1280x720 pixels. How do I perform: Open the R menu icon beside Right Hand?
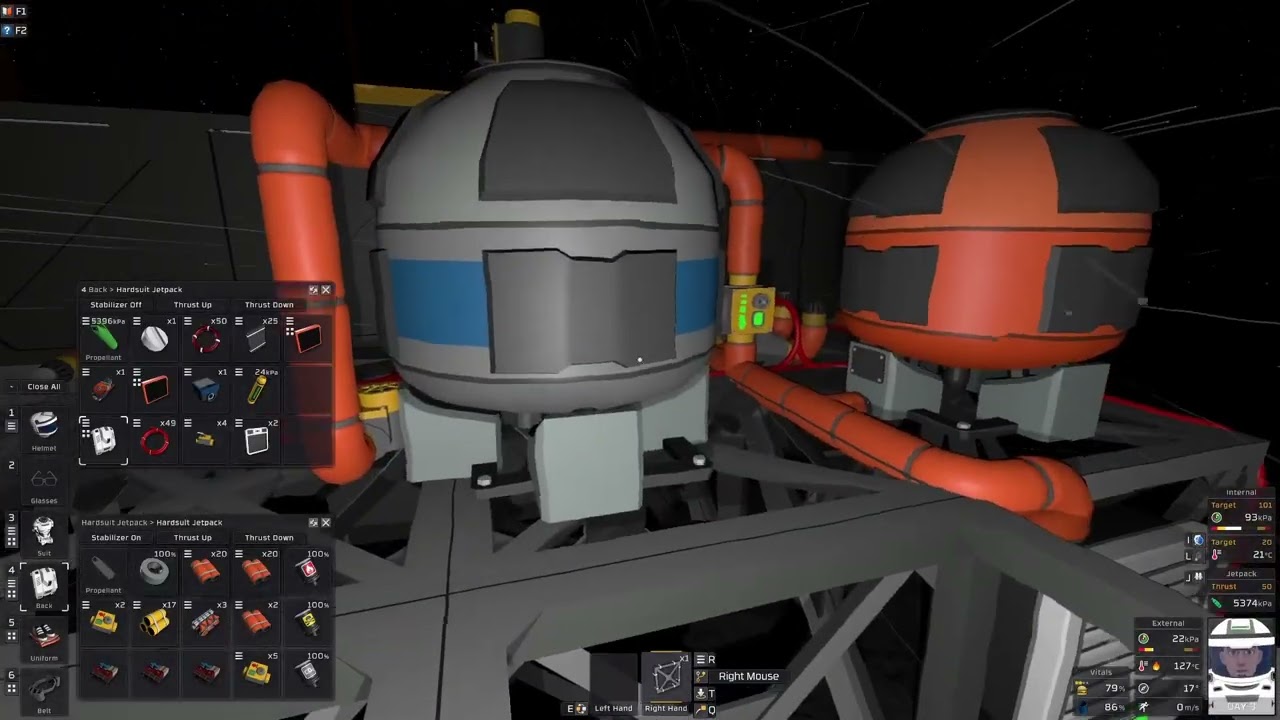coord(700,660)
